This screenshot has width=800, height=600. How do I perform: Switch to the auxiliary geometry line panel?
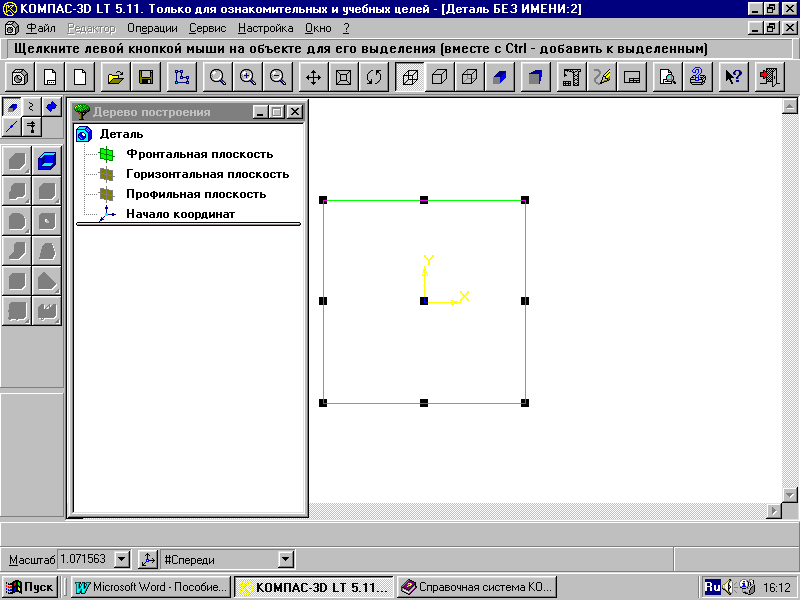12,127
